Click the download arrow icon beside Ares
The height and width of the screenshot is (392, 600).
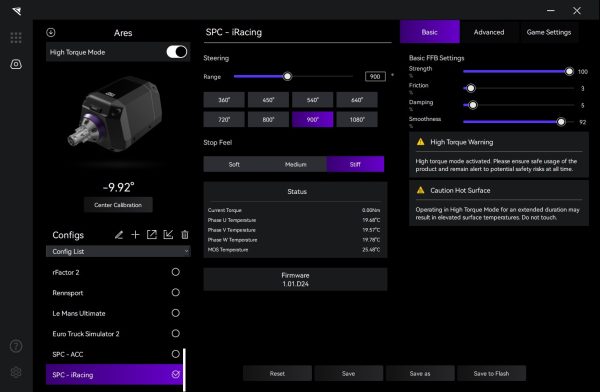[51, 33]
